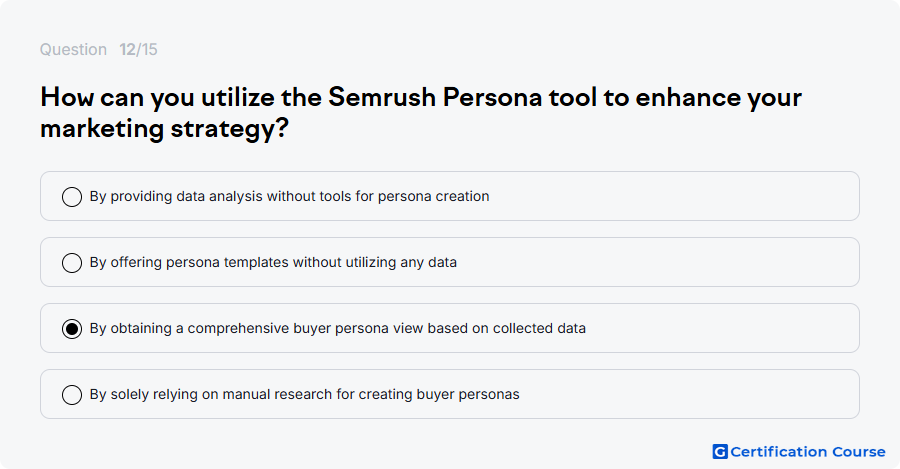Screen dimensions: 900x469
Task: Toggle the selected 'comprehensive buyer persona view' radio
Action: click(72, 329)
